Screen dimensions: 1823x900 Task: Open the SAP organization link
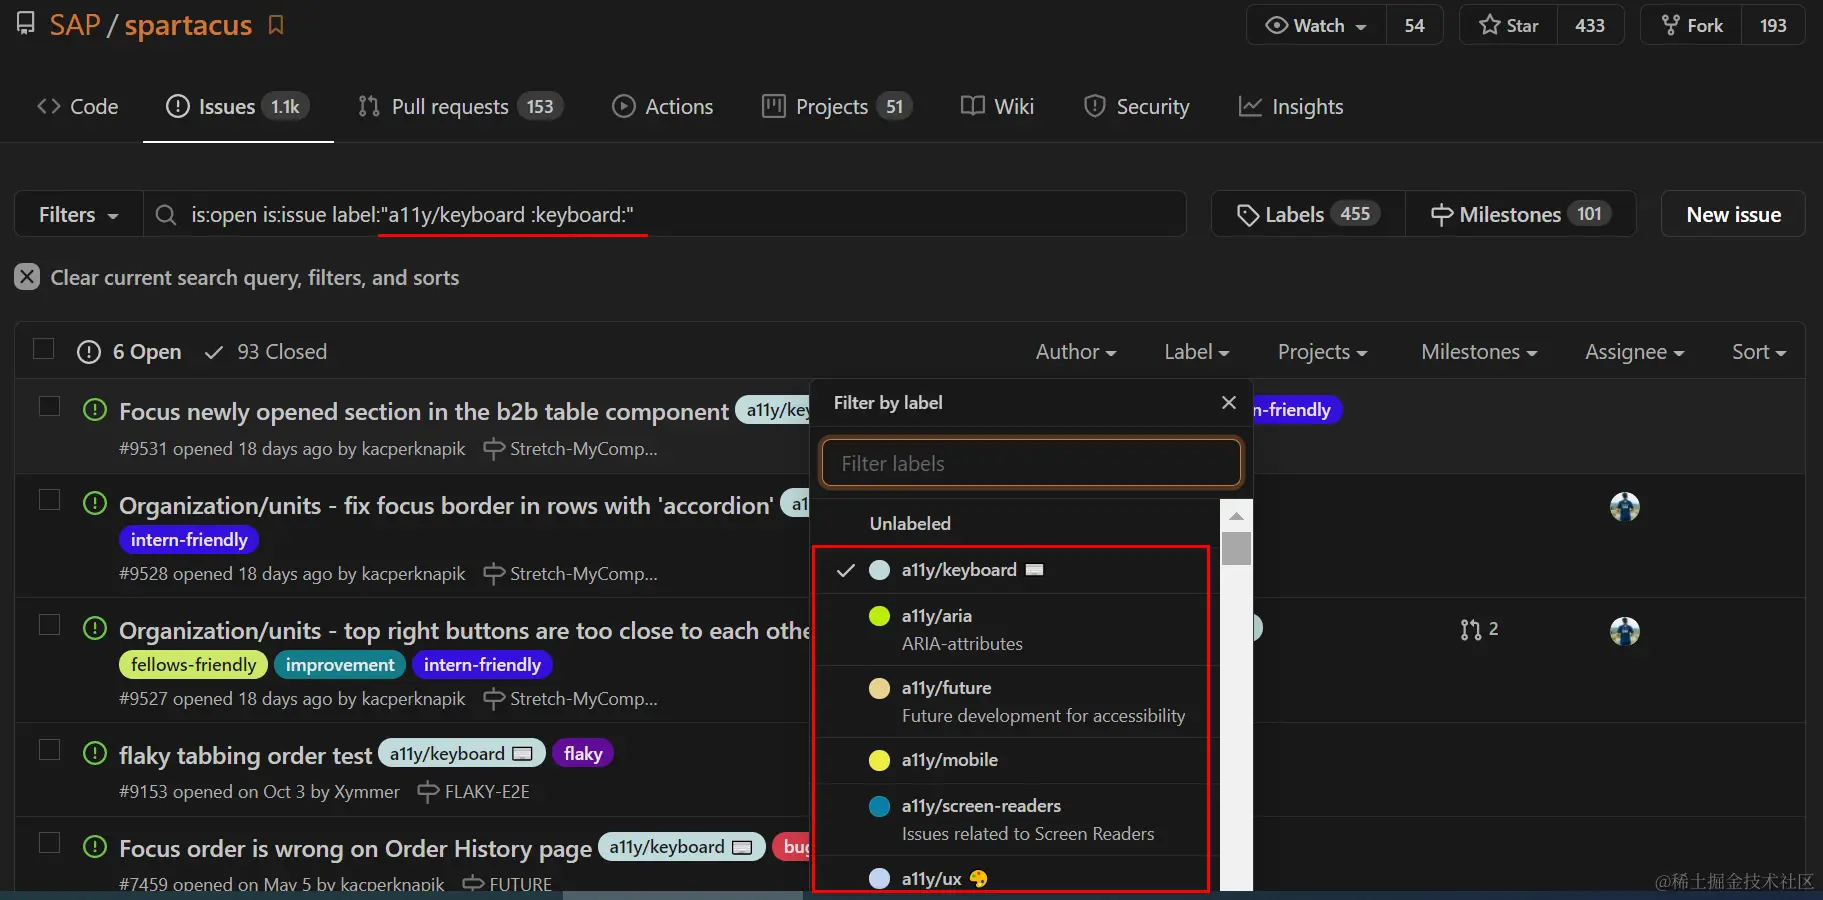tap(75, 25)
